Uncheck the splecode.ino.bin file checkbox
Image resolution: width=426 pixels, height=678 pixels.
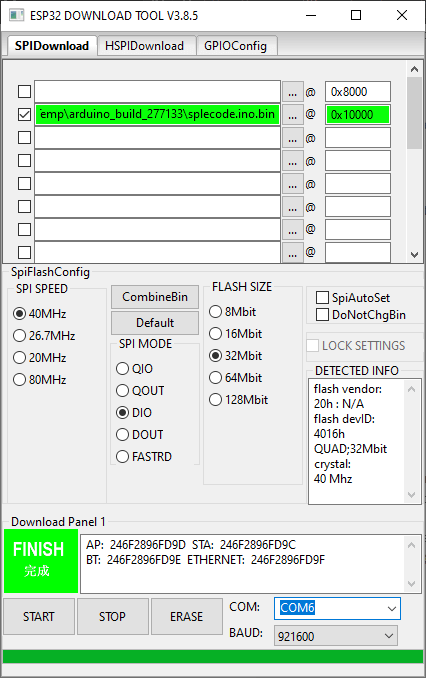pos(24,115)
